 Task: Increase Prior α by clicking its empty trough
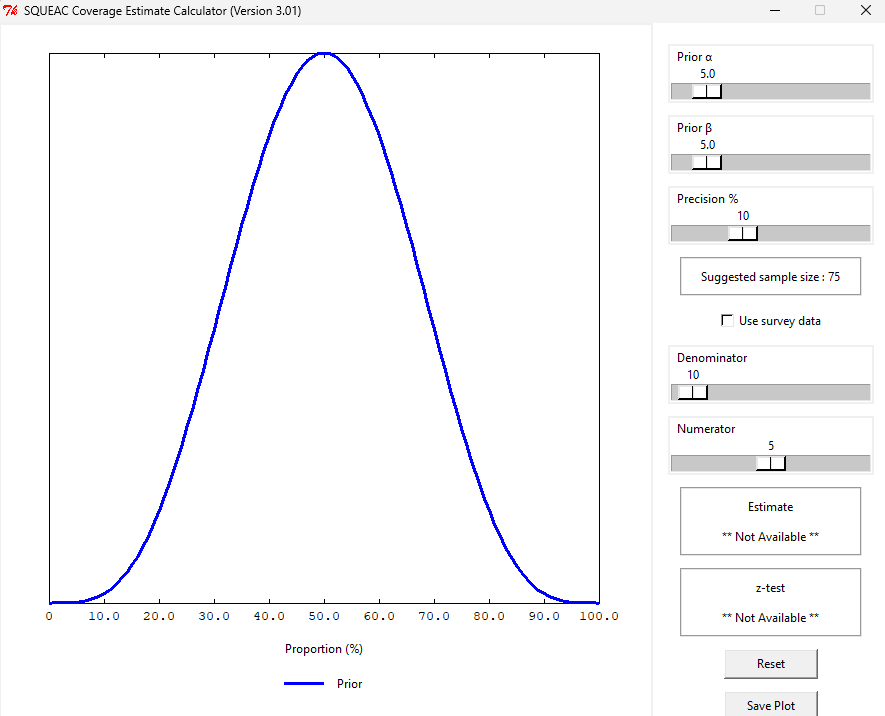(x=800, y=92)
